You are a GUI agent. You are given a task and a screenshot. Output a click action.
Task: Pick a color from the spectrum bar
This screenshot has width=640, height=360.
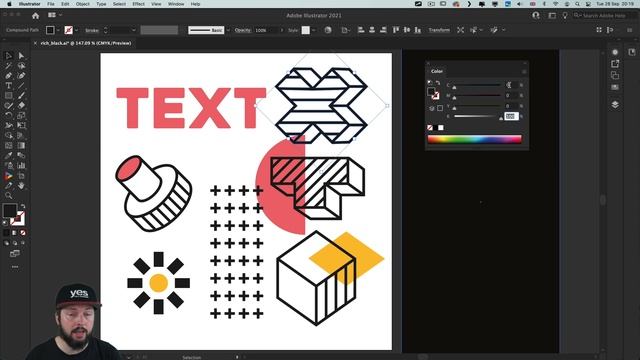tap(474, 139)
